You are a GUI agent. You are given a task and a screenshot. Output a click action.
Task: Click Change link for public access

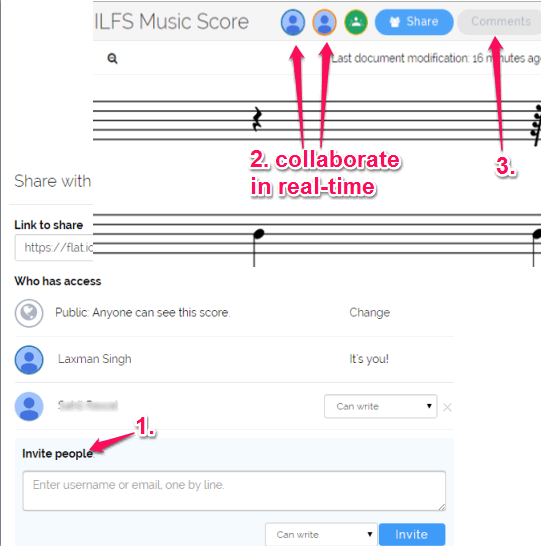click(x=369, y=313)
